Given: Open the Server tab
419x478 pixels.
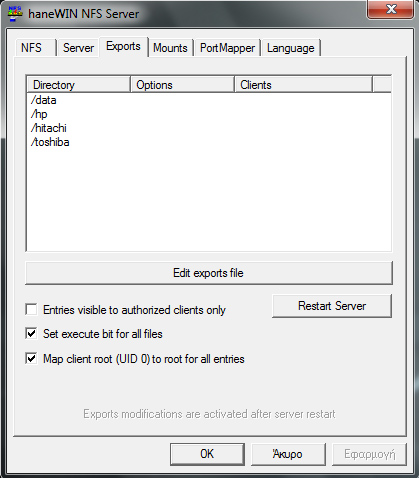Looking at the screenshot, I should pos(78,48).
